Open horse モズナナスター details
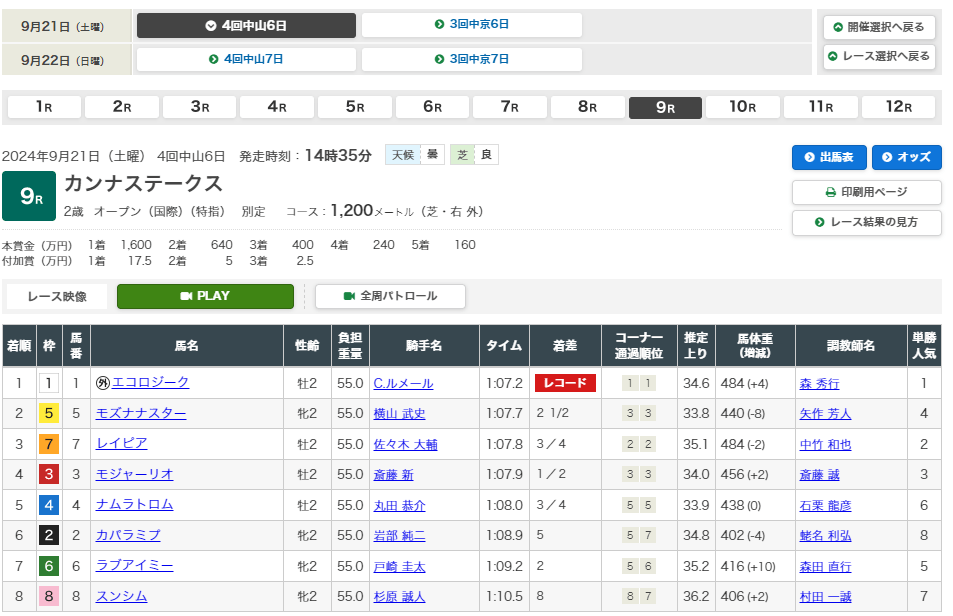This screenshot has width=953, height=616. [x=141, y=414]
